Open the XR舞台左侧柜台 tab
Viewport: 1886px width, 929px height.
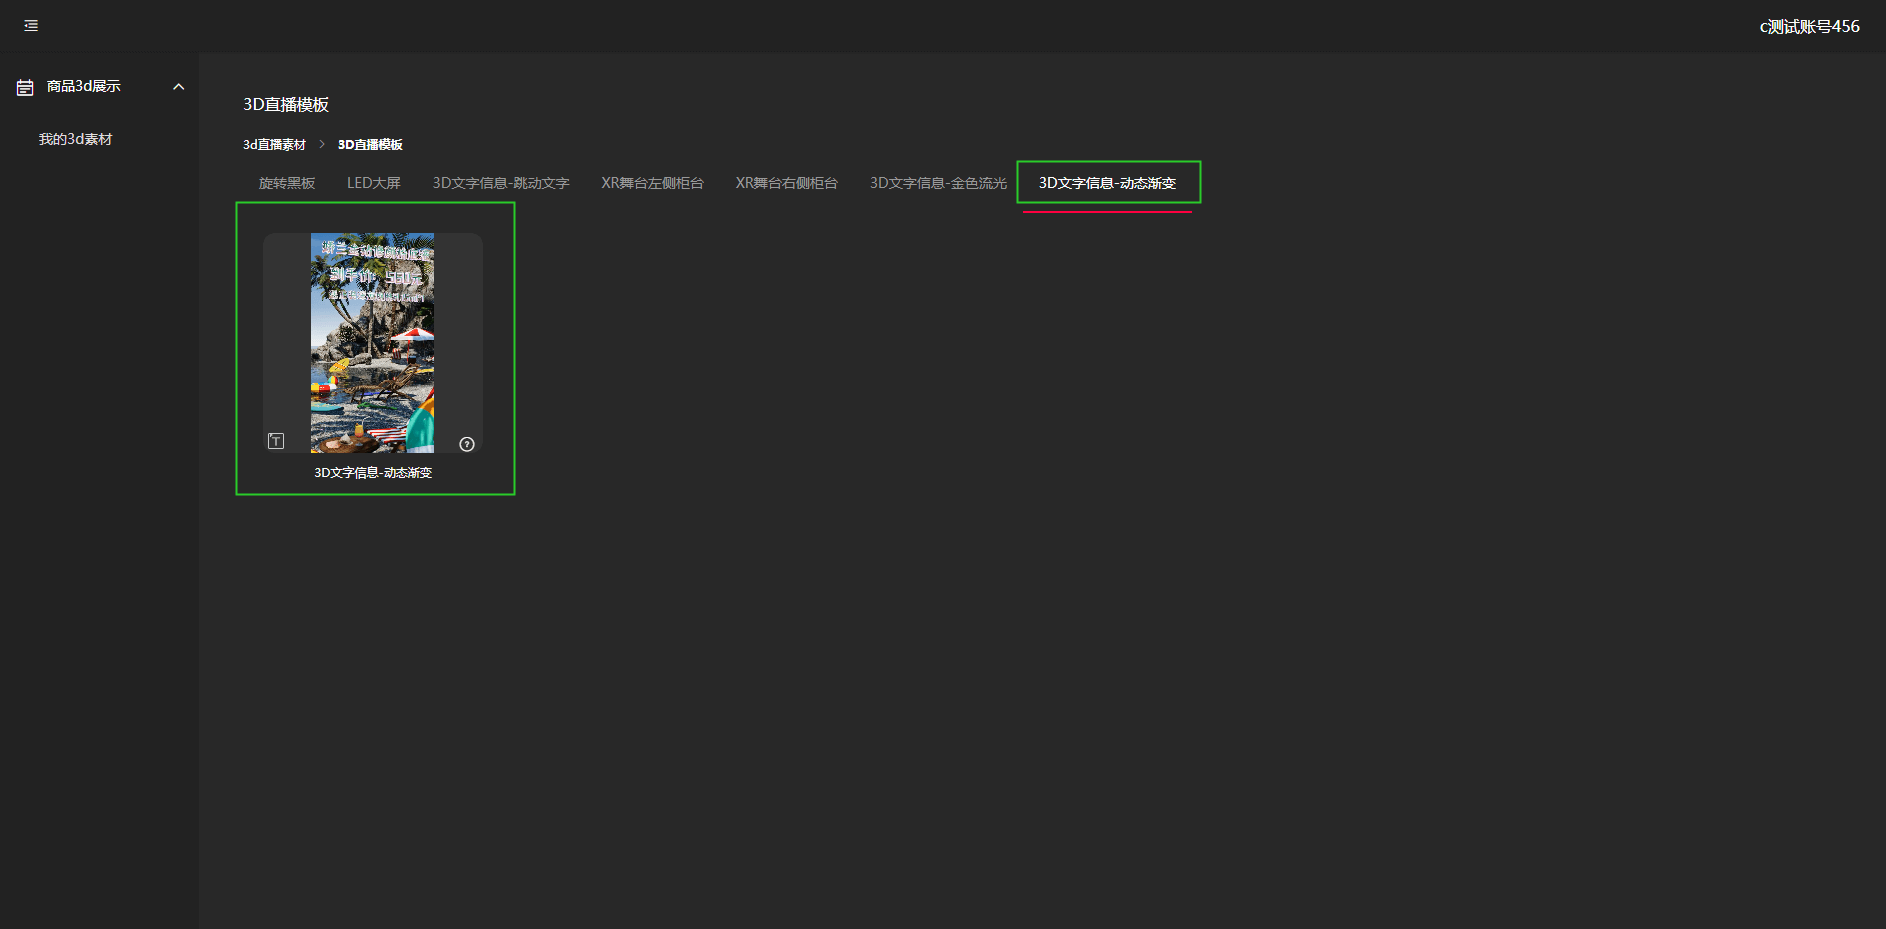tap(652, 183)
